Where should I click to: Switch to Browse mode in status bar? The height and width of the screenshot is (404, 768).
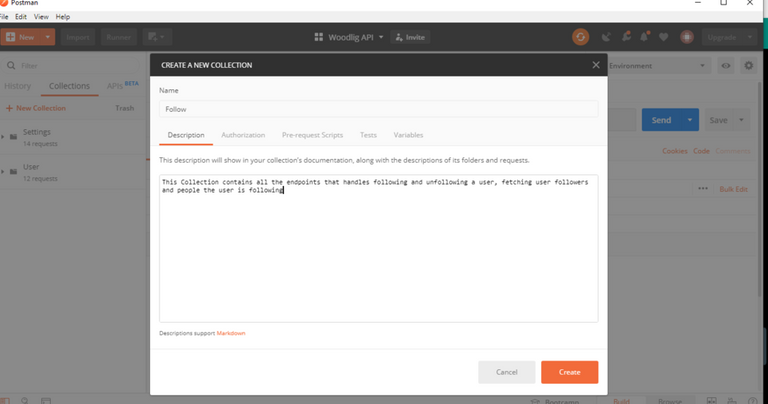click(x=670, y=401)
